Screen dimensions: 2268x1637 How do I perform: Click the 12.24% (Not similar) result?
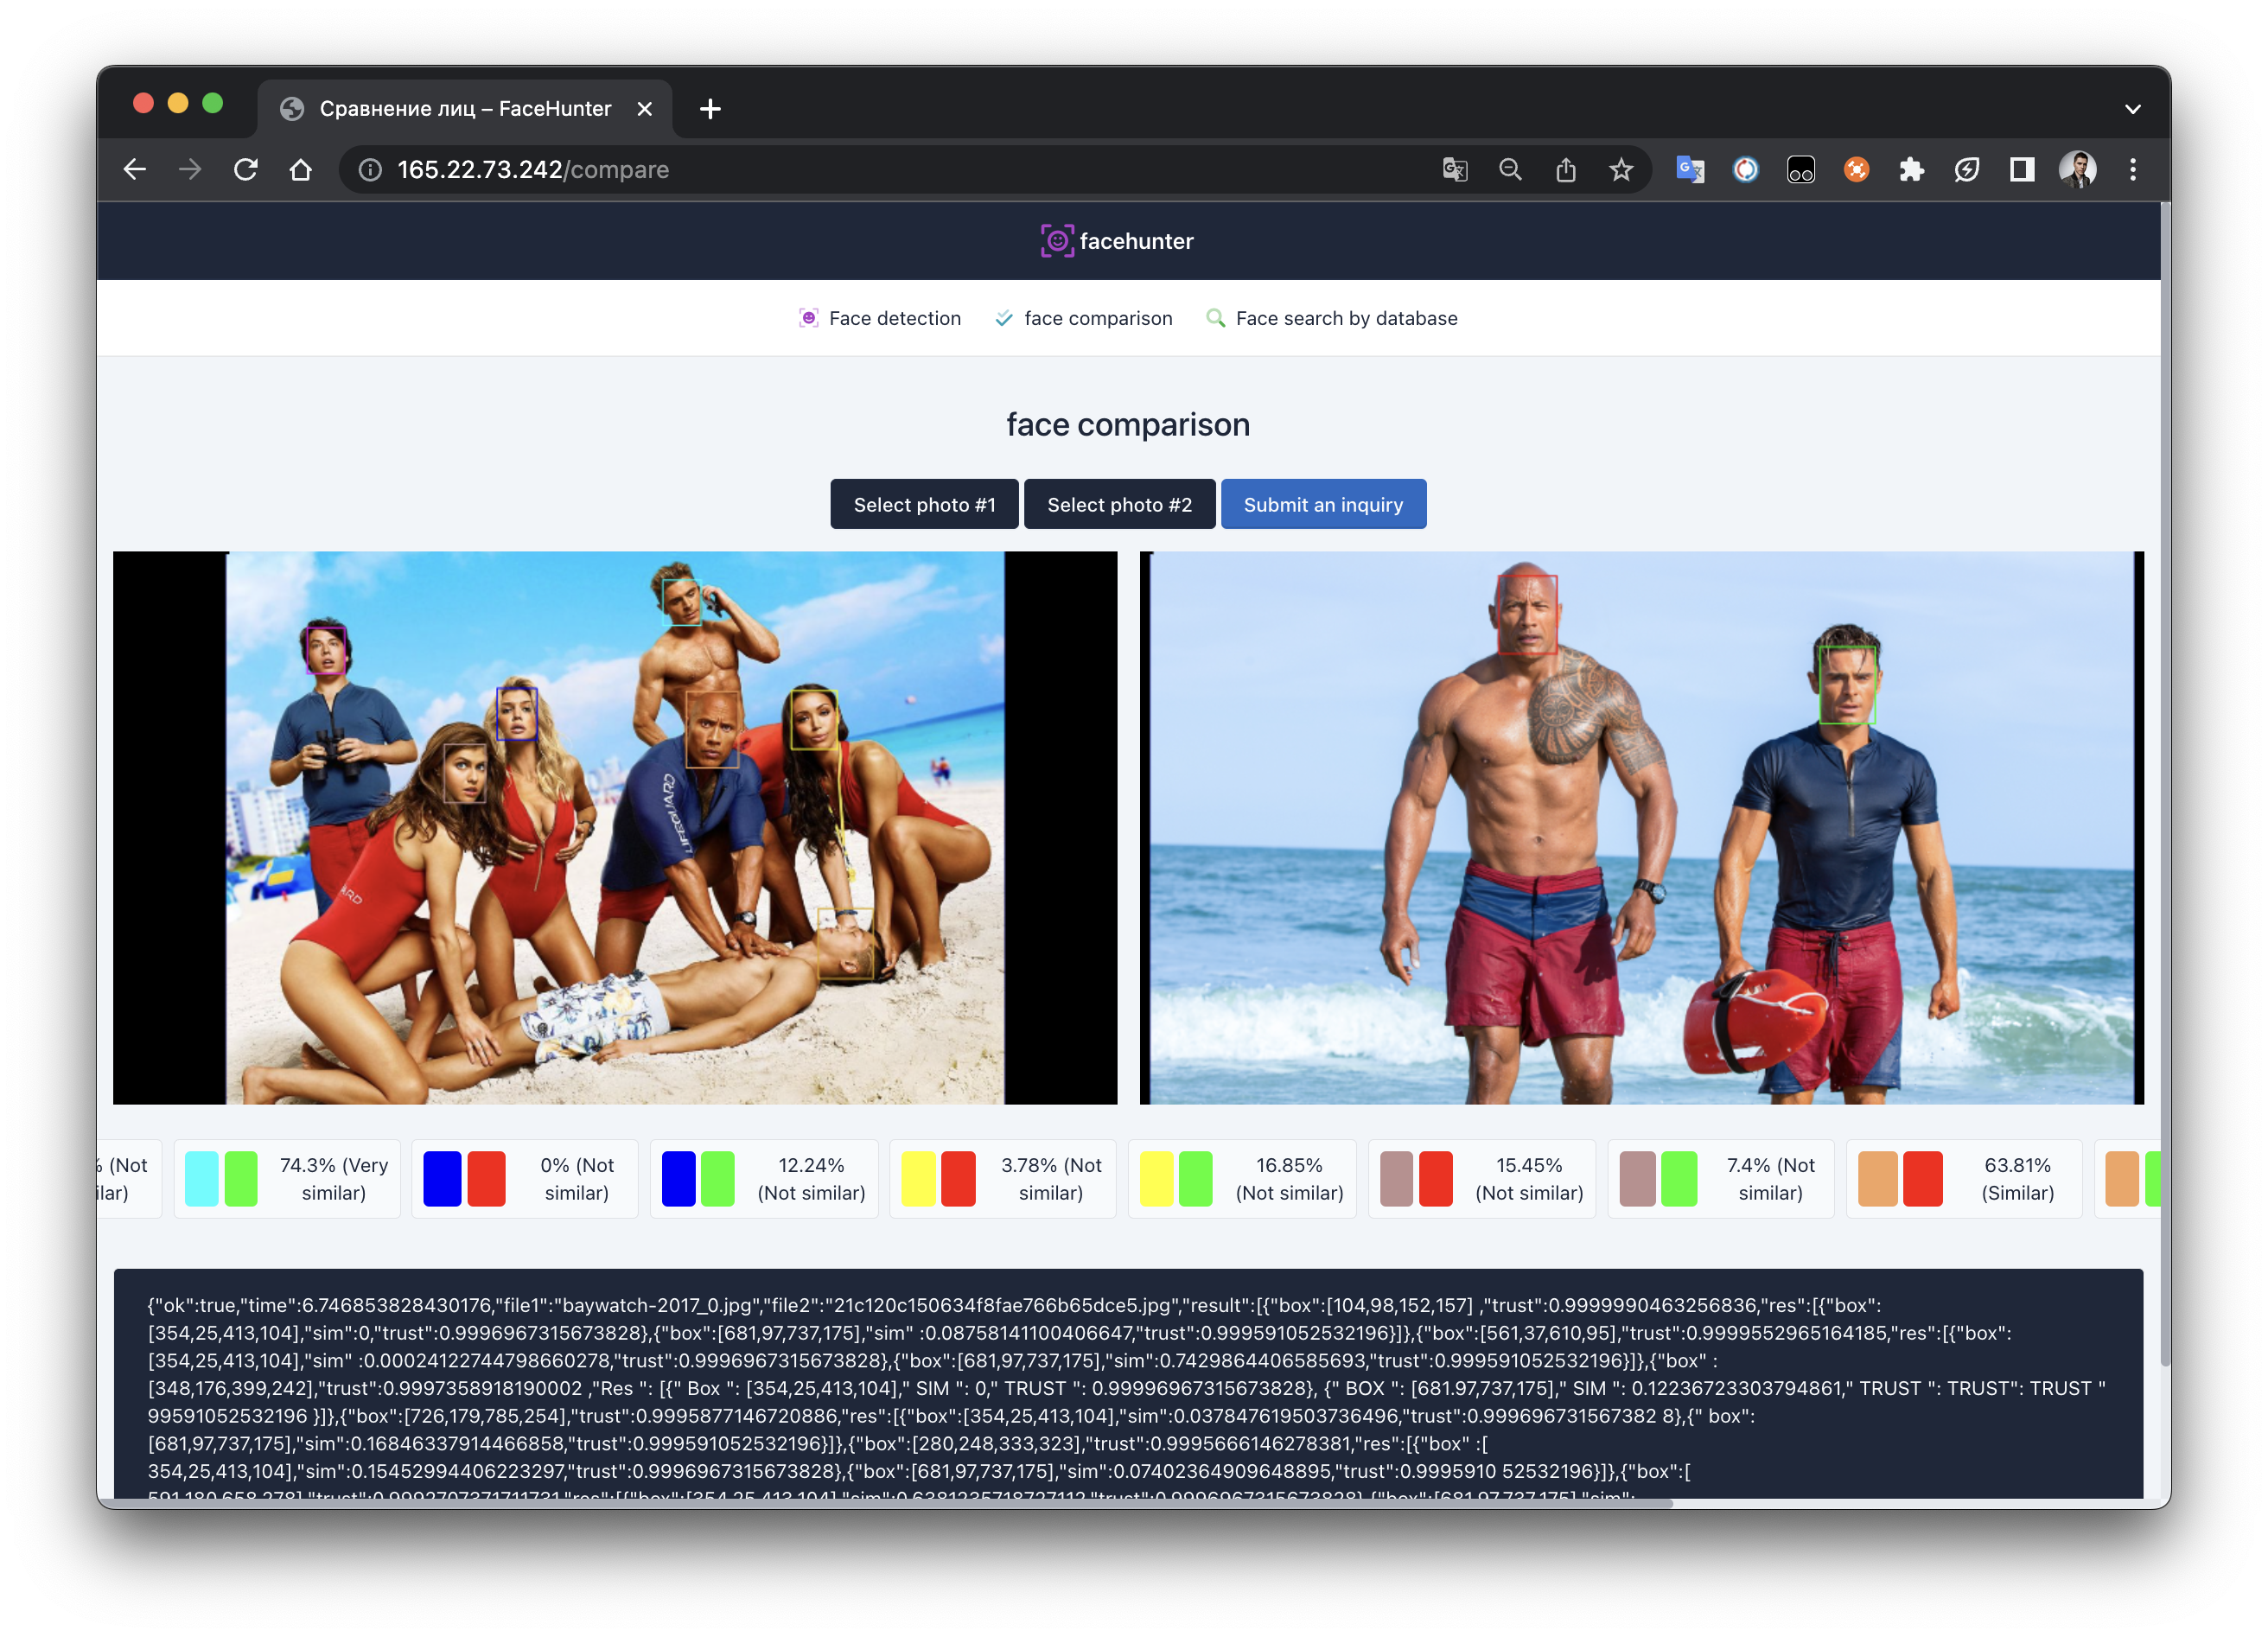pos(811,1179)
